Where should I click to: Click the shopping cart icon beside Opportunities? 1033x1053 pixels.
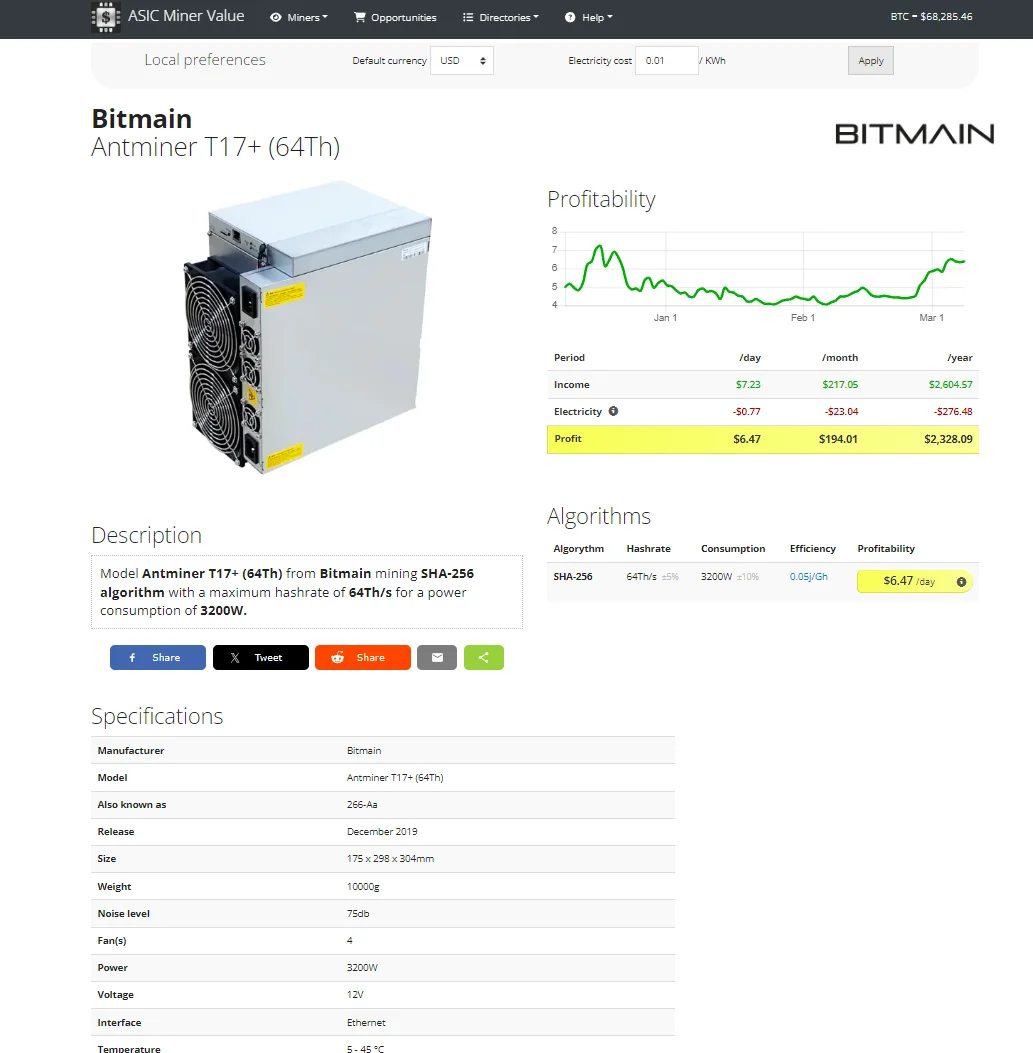tap(360, 17)
